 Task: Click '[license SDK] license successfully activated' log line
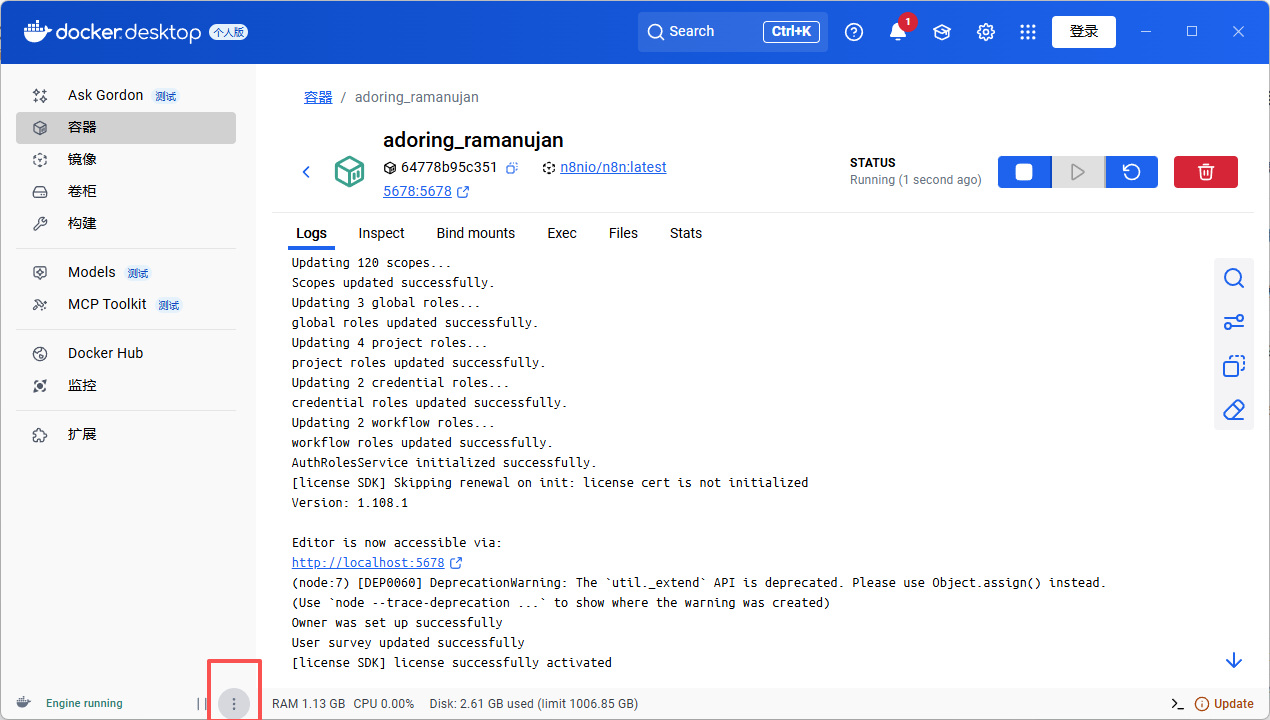tap(452, 663)
